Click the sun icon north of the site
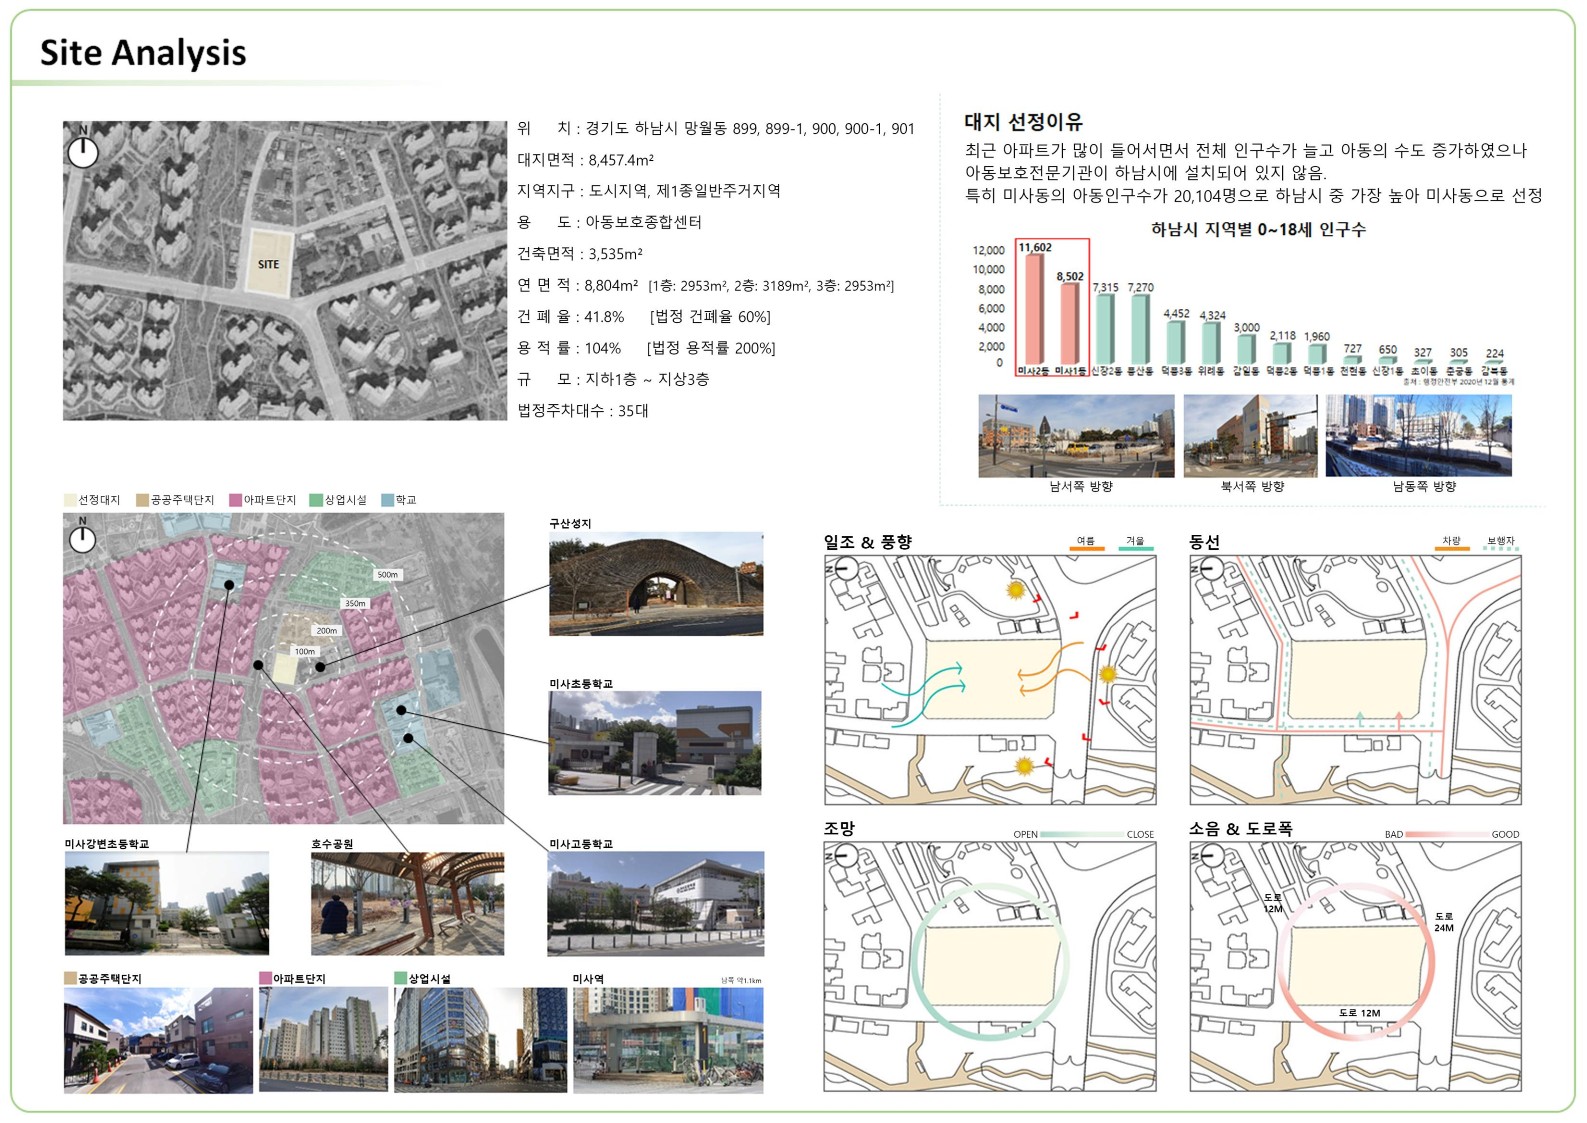This screenshot has height=1123, width=1587. 1016,590
